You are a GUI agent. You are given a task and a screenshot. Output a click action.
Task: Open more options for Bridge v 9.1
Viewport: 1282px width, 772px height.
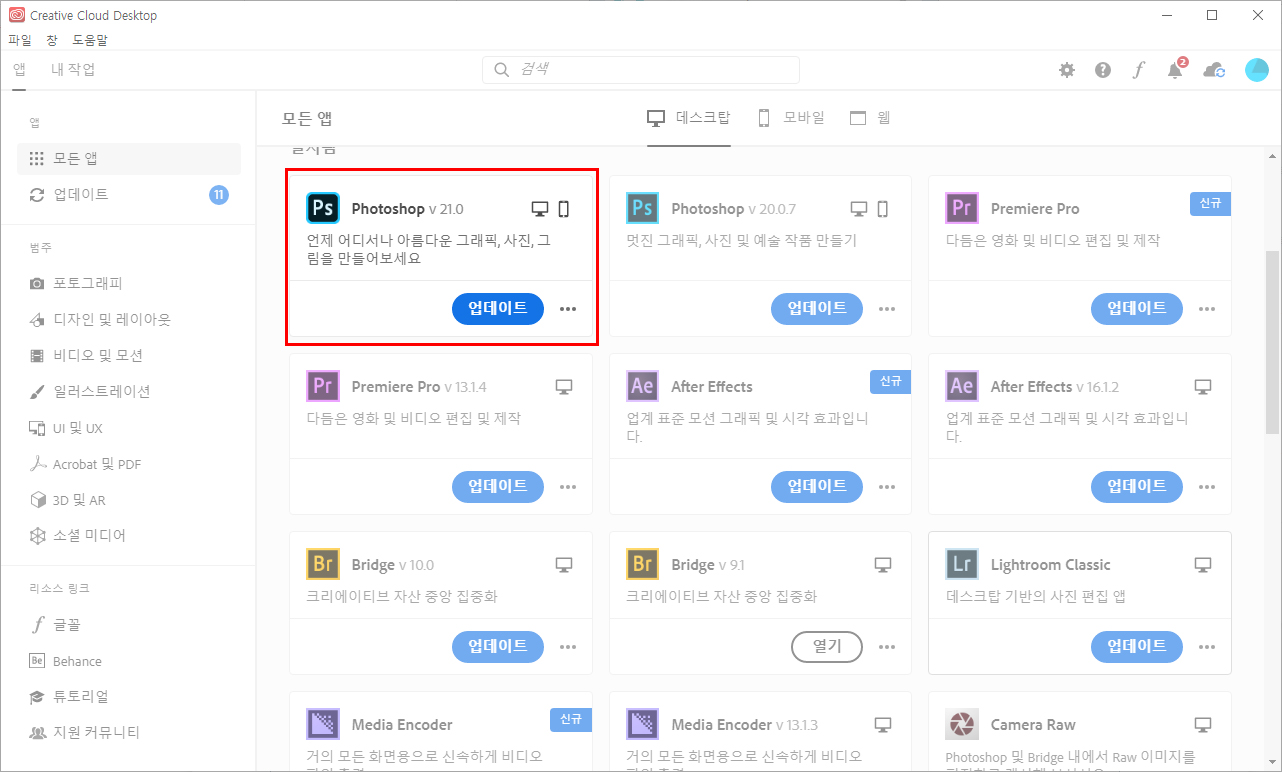(887, 647)
